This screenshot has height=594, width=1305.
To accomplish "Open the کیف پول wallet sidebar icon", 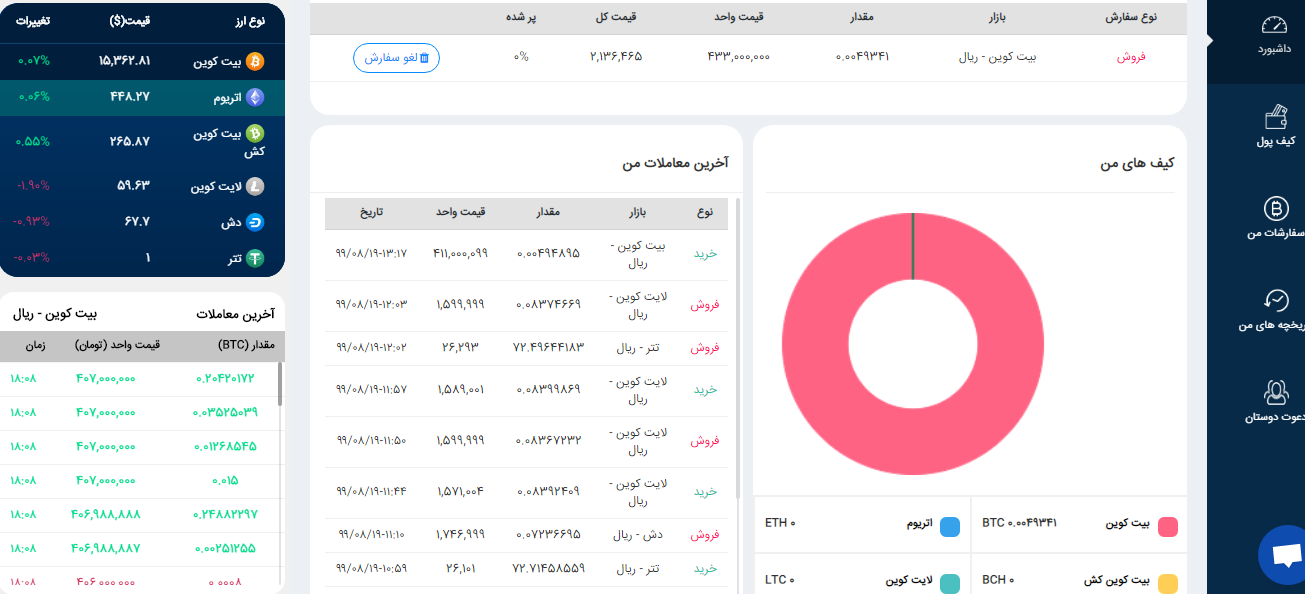I will pos(1275,116).
